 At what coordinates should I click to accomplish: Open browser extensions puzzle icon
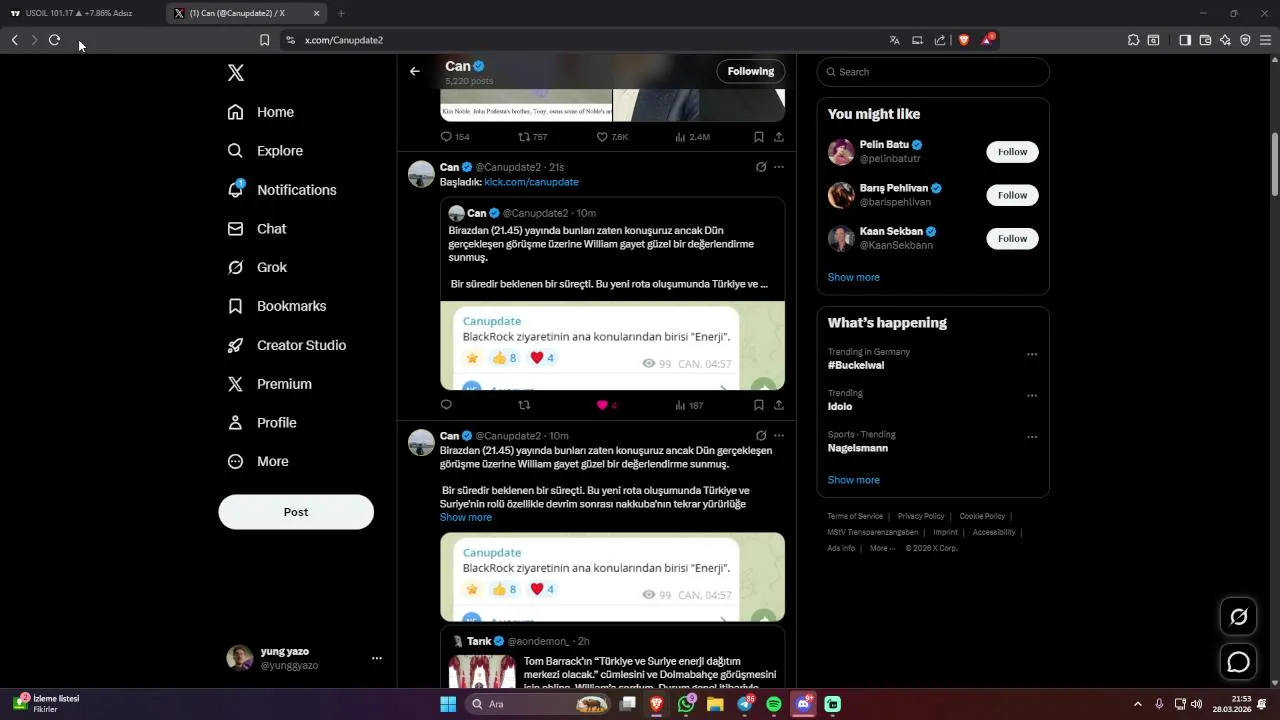click(1133, 40)
